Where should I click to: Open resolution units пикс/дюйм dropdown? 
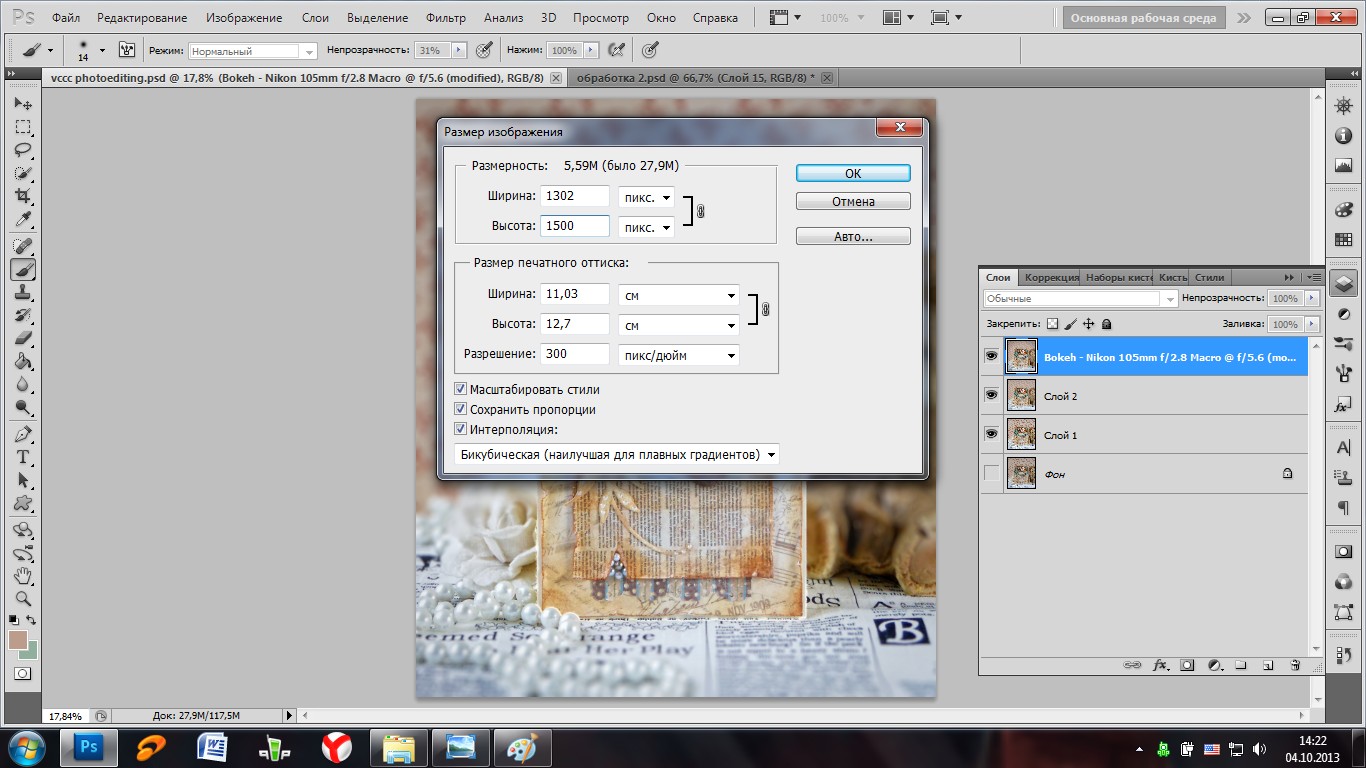click(678, 355)
